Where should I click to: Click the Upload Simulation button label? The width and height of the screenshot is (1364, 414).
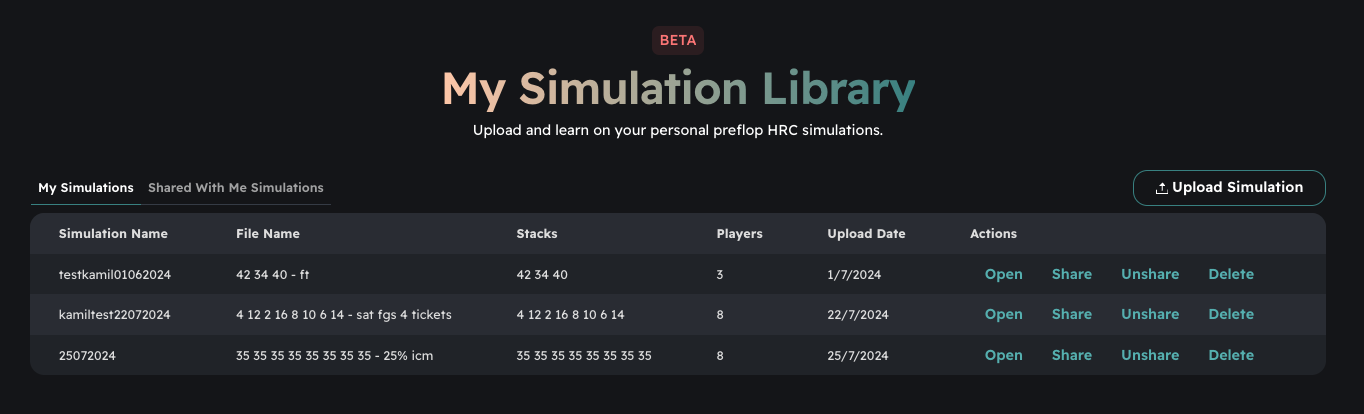(x=1237, y=188)
